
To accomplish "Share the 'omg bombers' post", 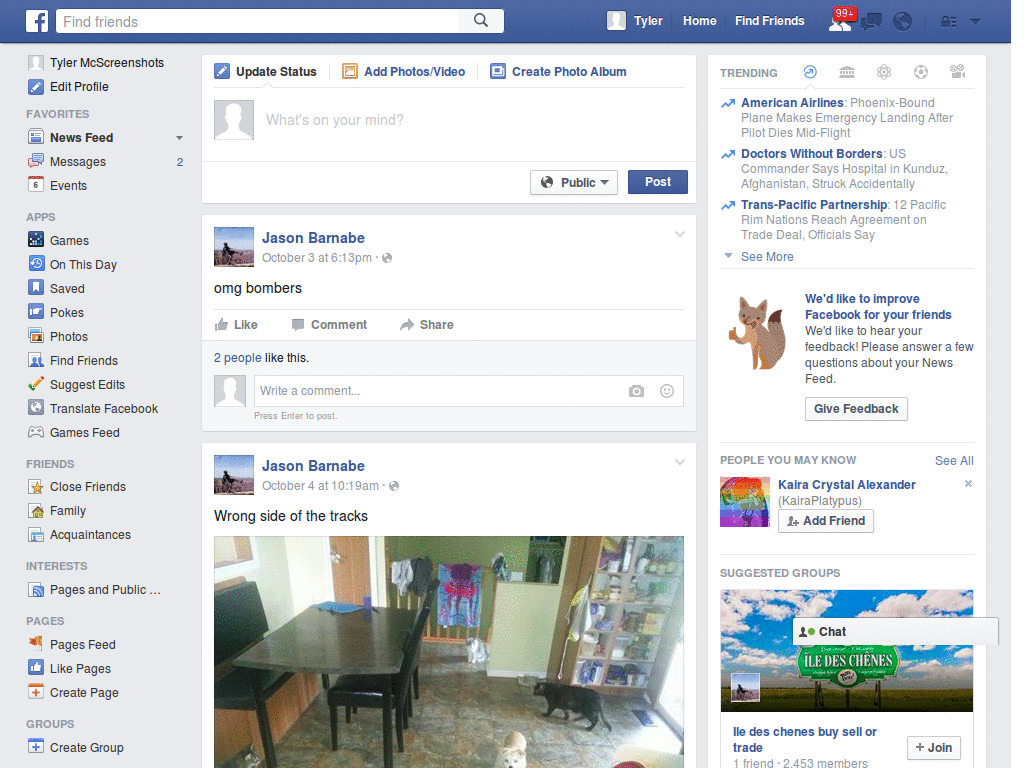I will pyautogui.click(x=426, y=325).
